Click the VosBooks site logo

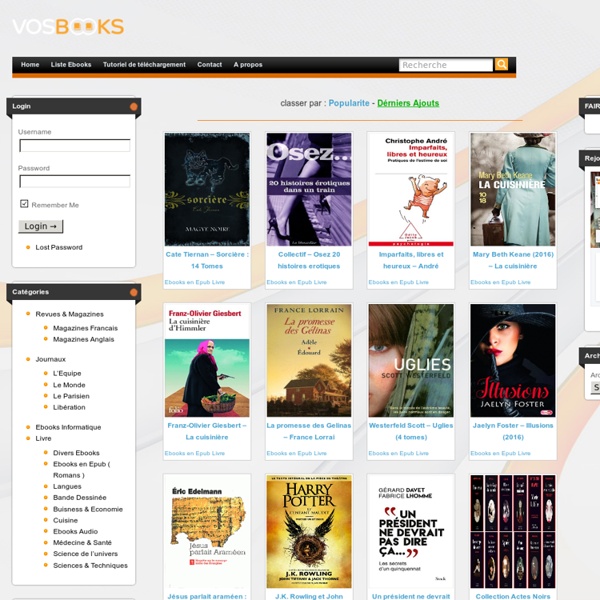[x=69, y=27]
